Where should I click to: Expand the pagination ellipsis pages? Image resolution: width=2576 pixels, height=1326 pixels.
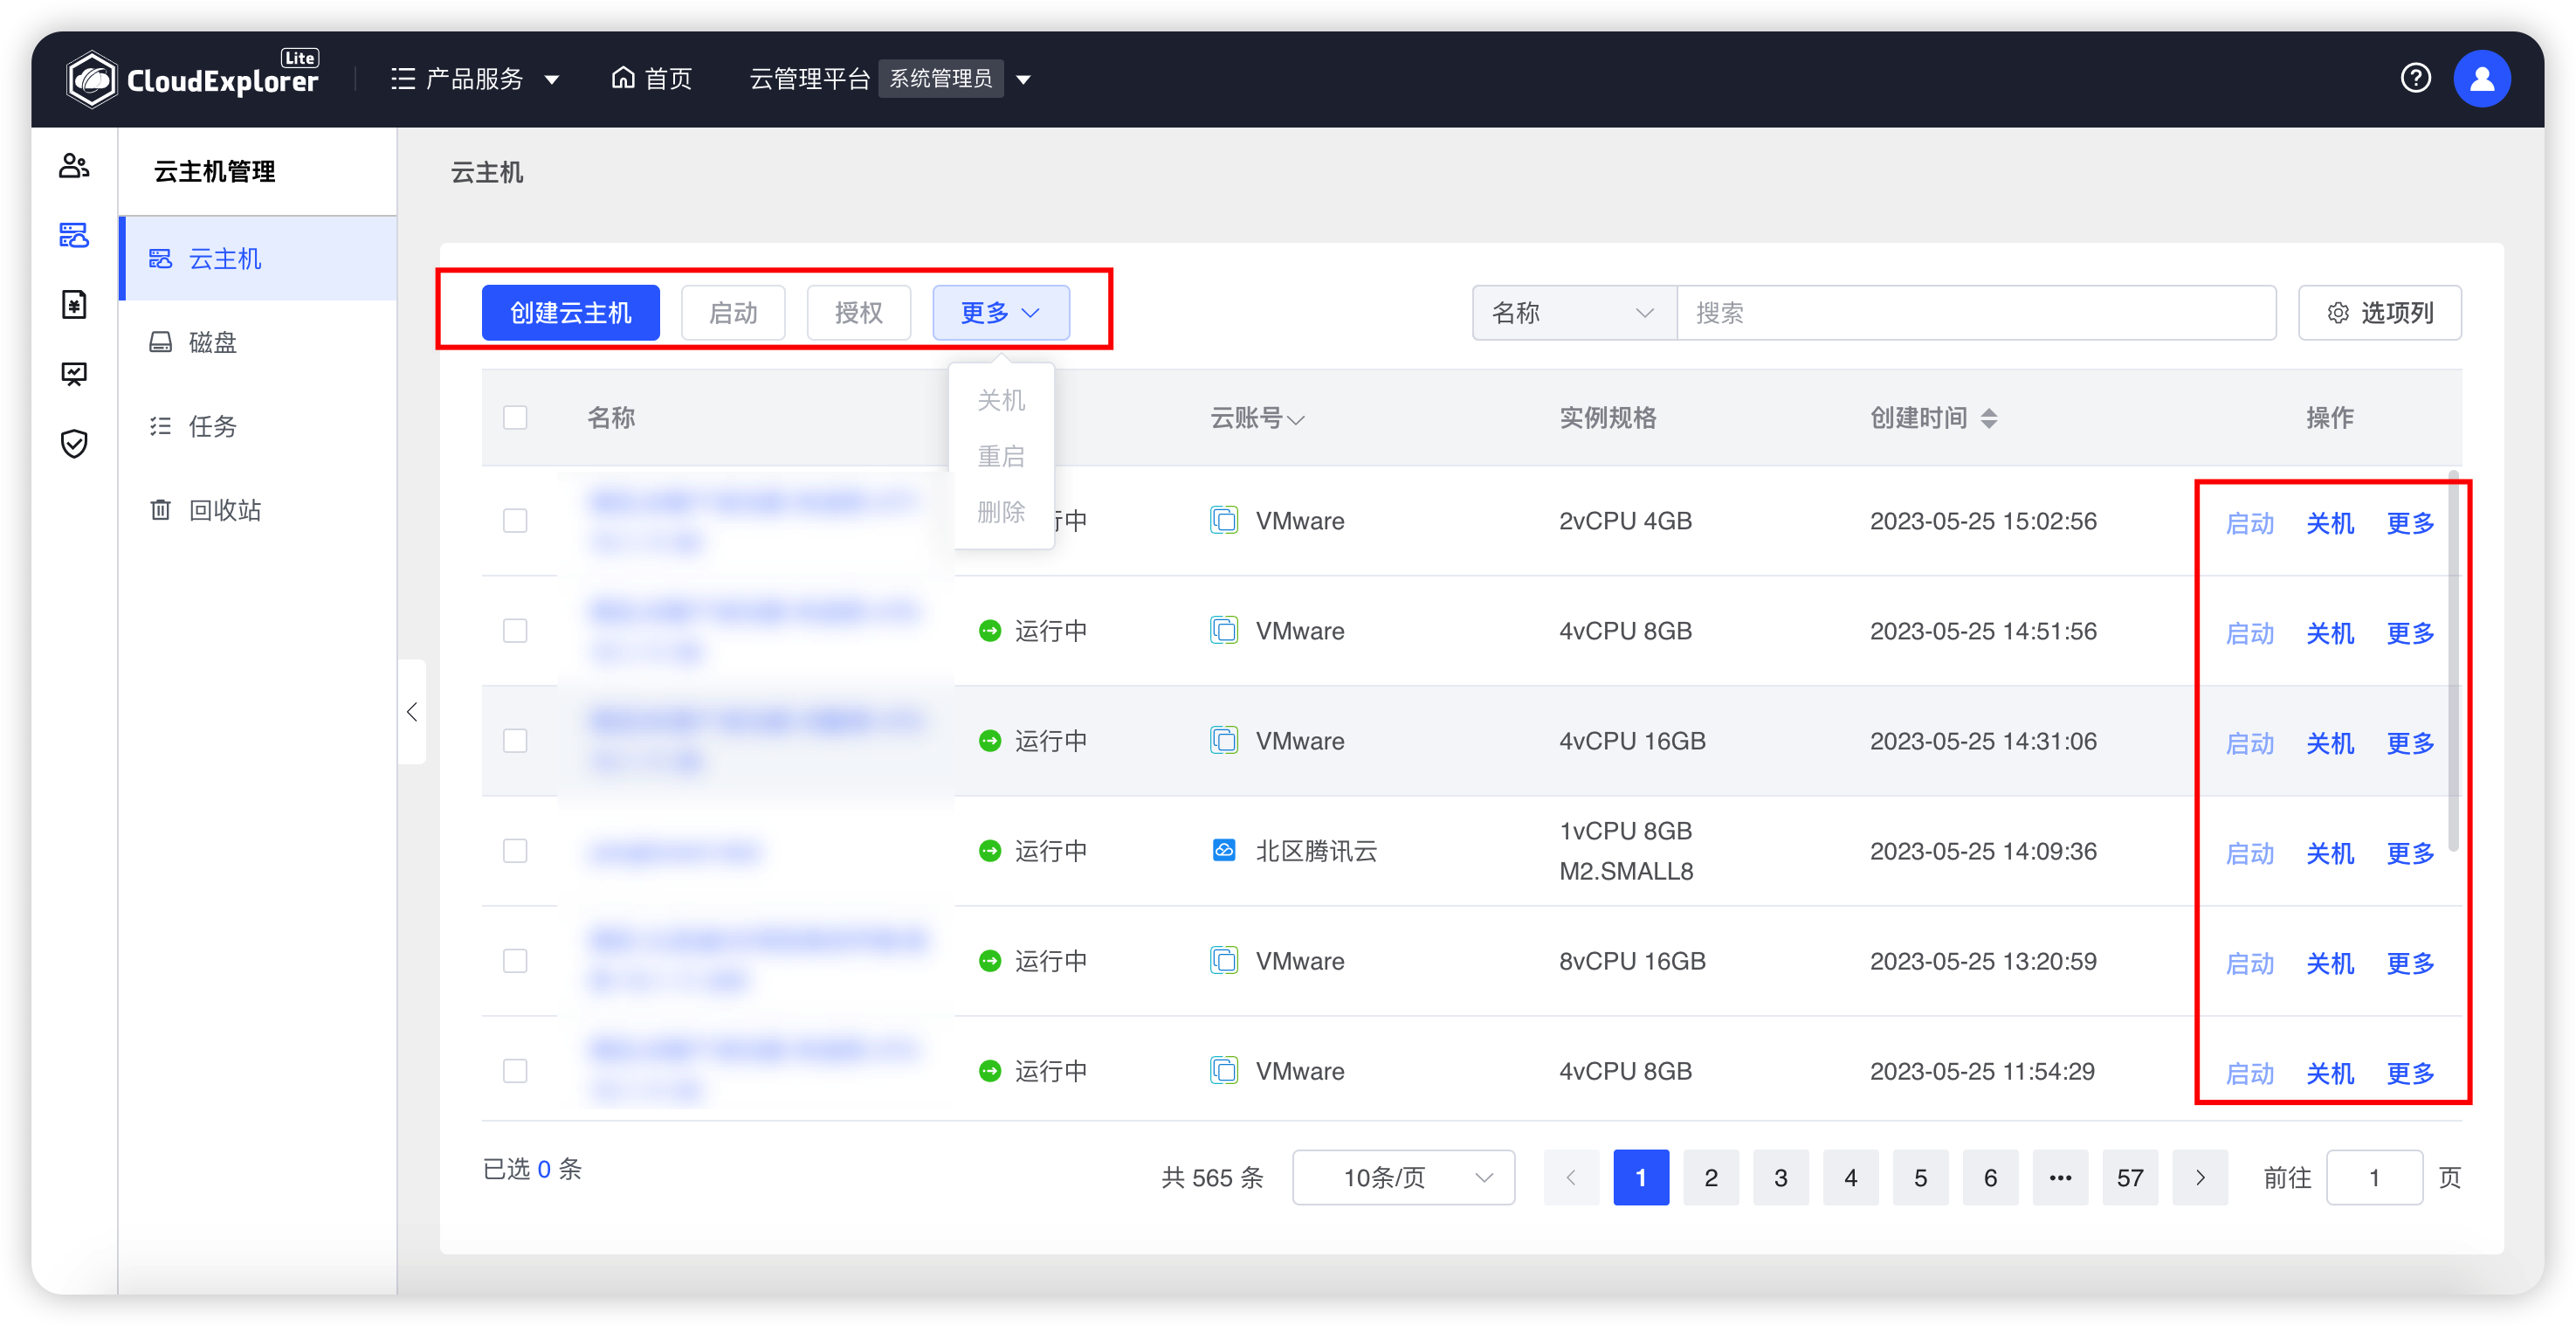(2060, 1177)
